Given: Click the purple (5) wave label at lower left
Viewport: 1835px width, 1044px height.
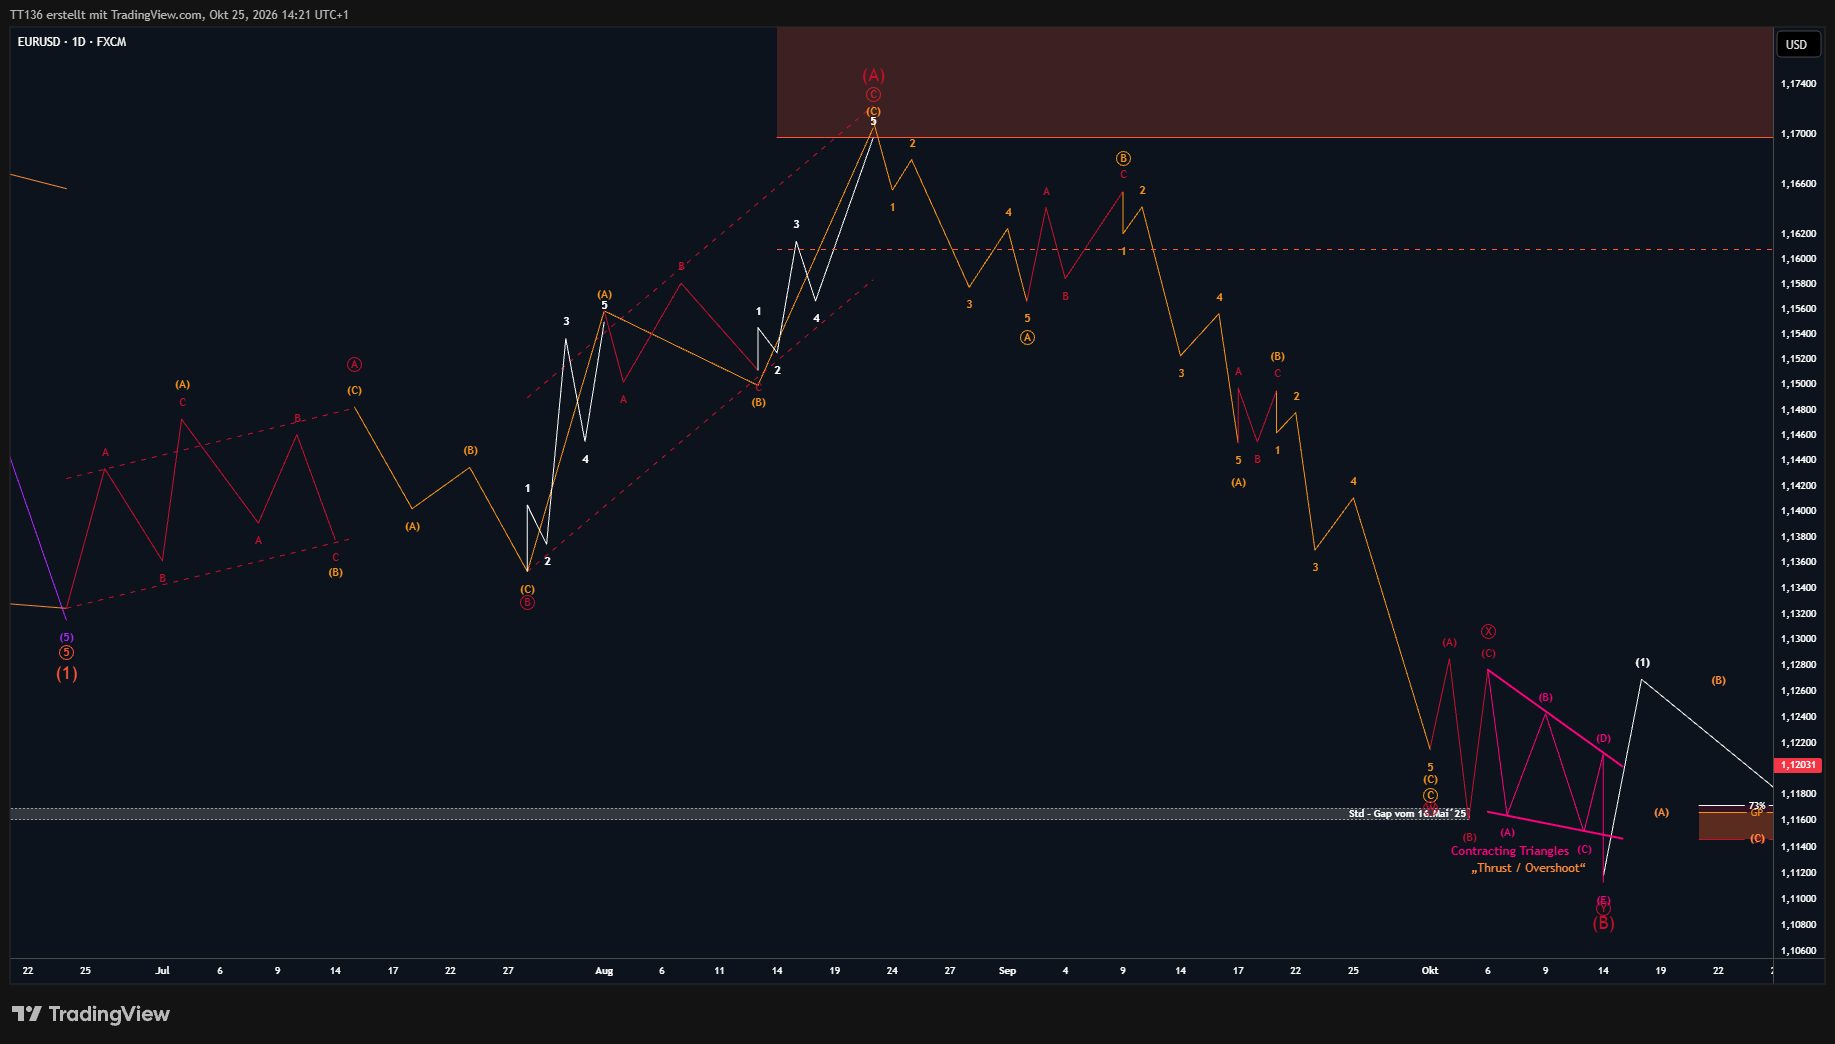Looking at the screenshot, I should pyautogui.click(x=66, y=637).
